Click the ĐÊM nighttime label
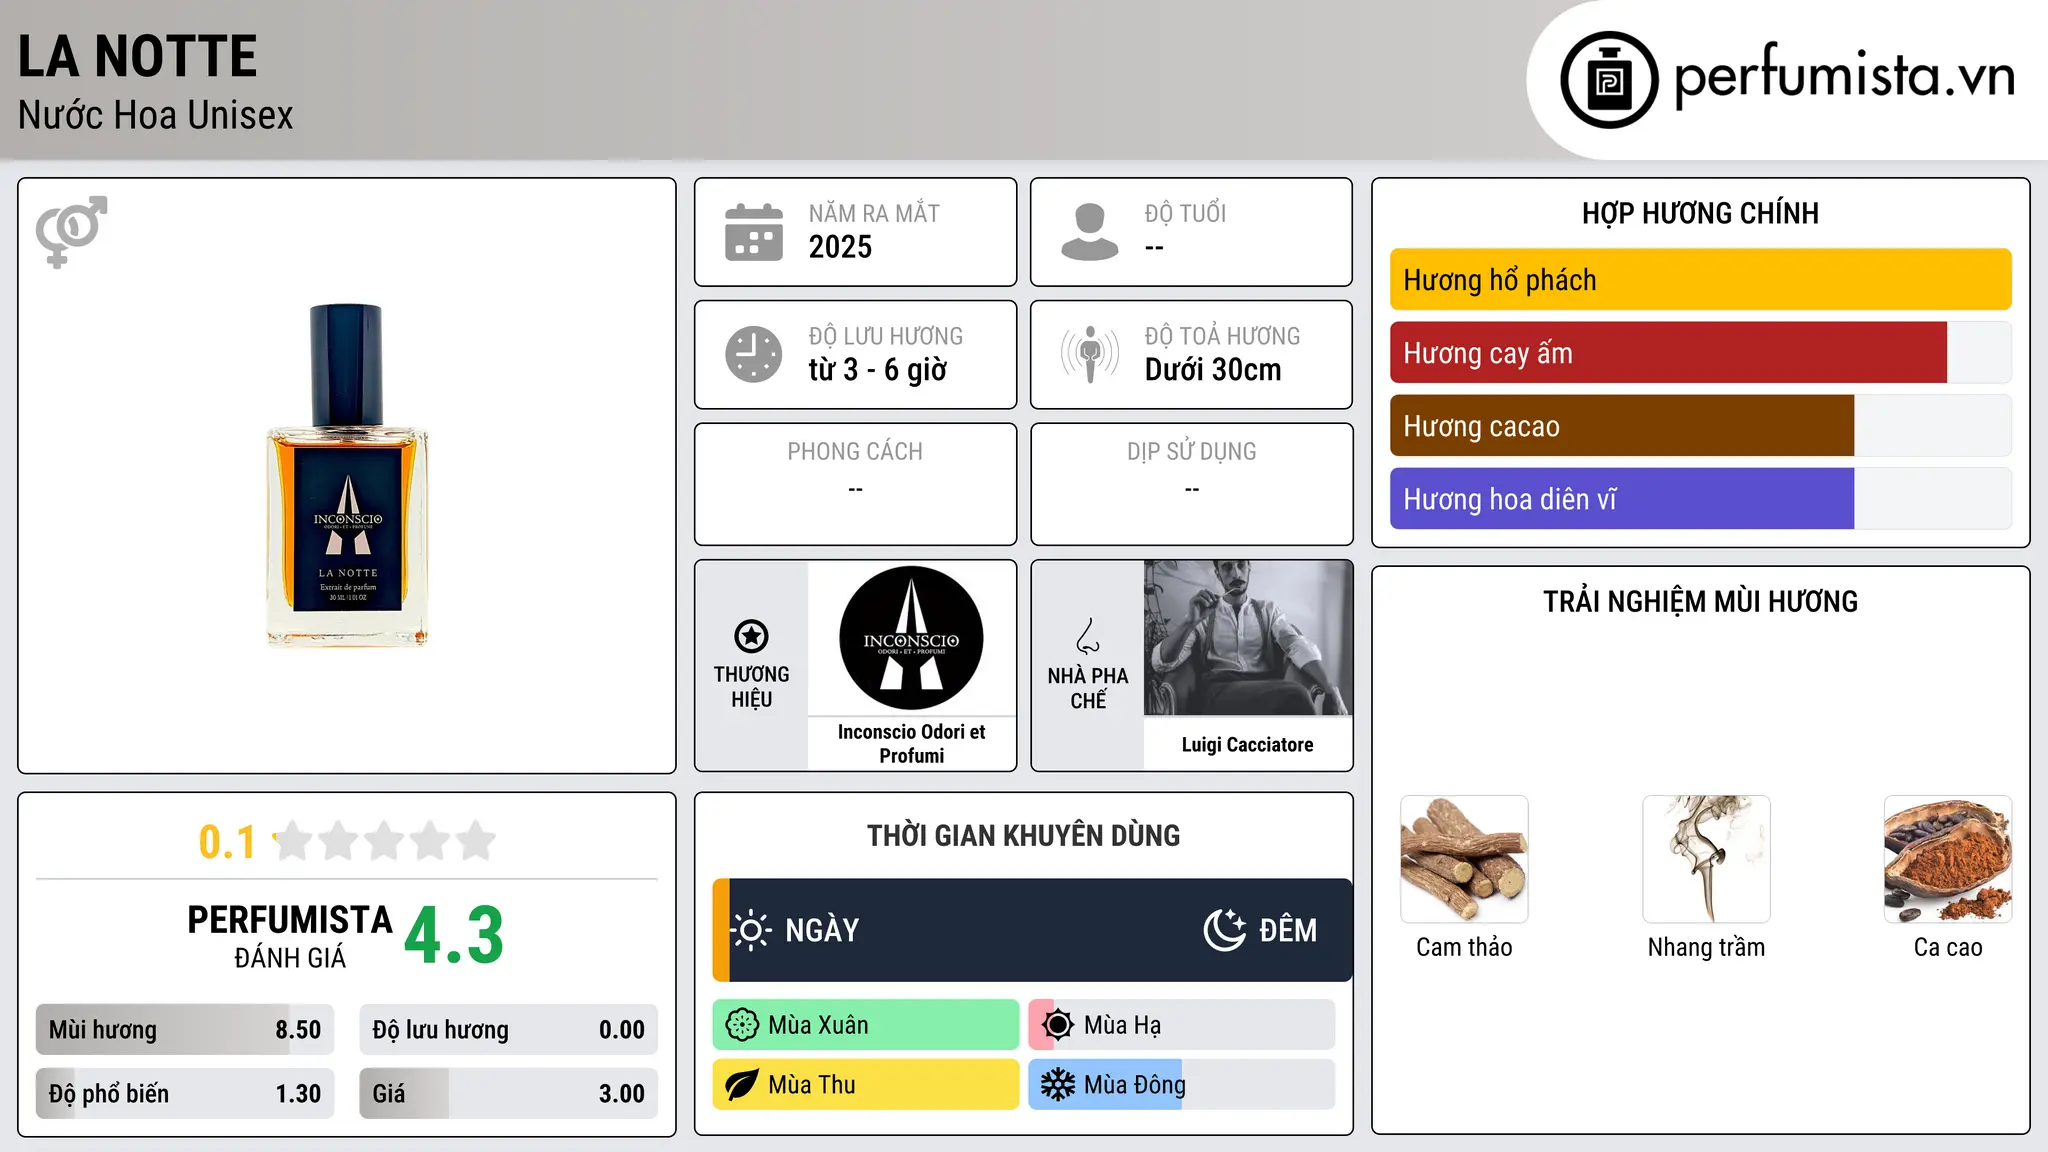 click(1288, 930)
